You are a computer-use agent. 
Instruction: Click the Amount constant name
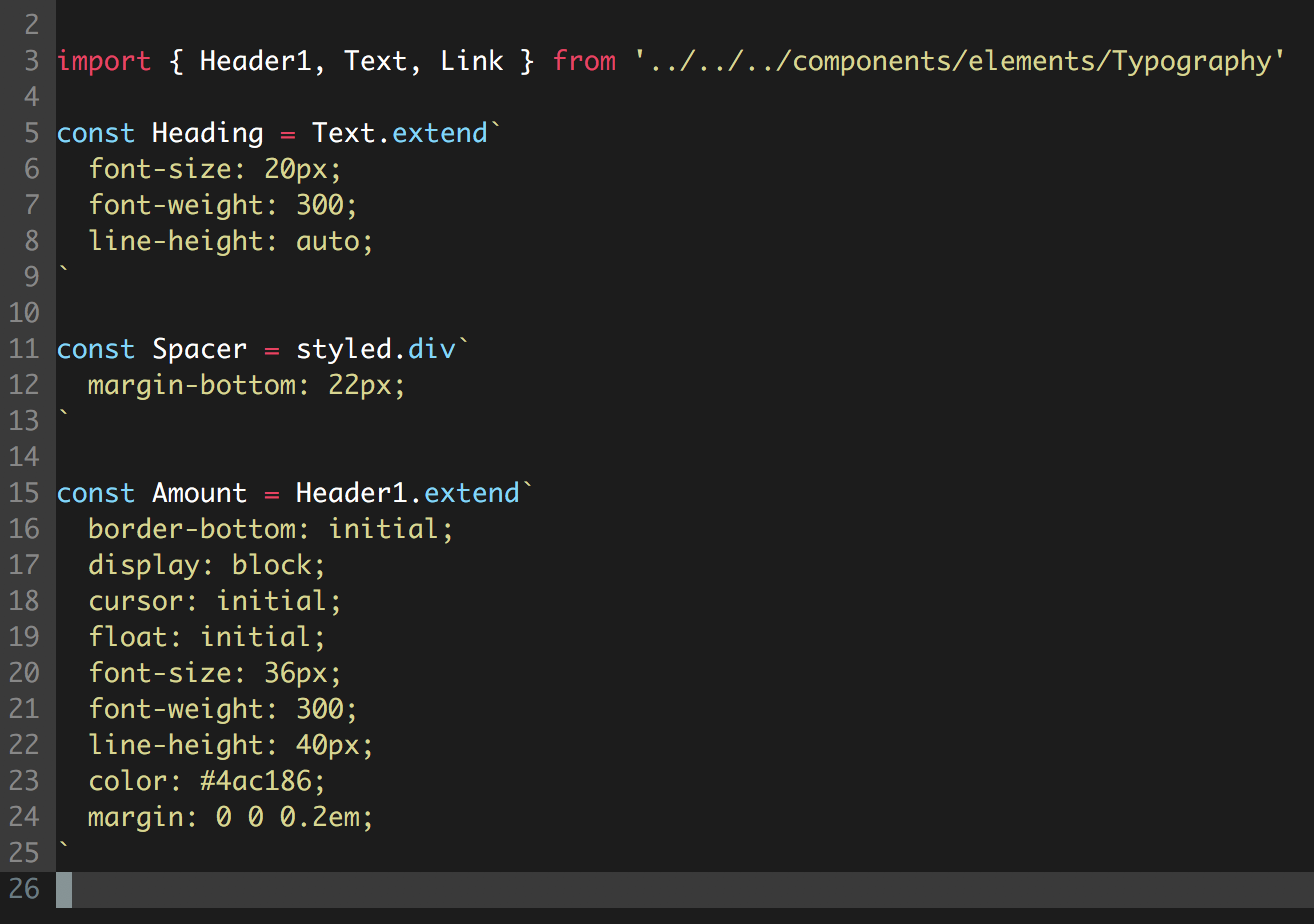(199, 493)
